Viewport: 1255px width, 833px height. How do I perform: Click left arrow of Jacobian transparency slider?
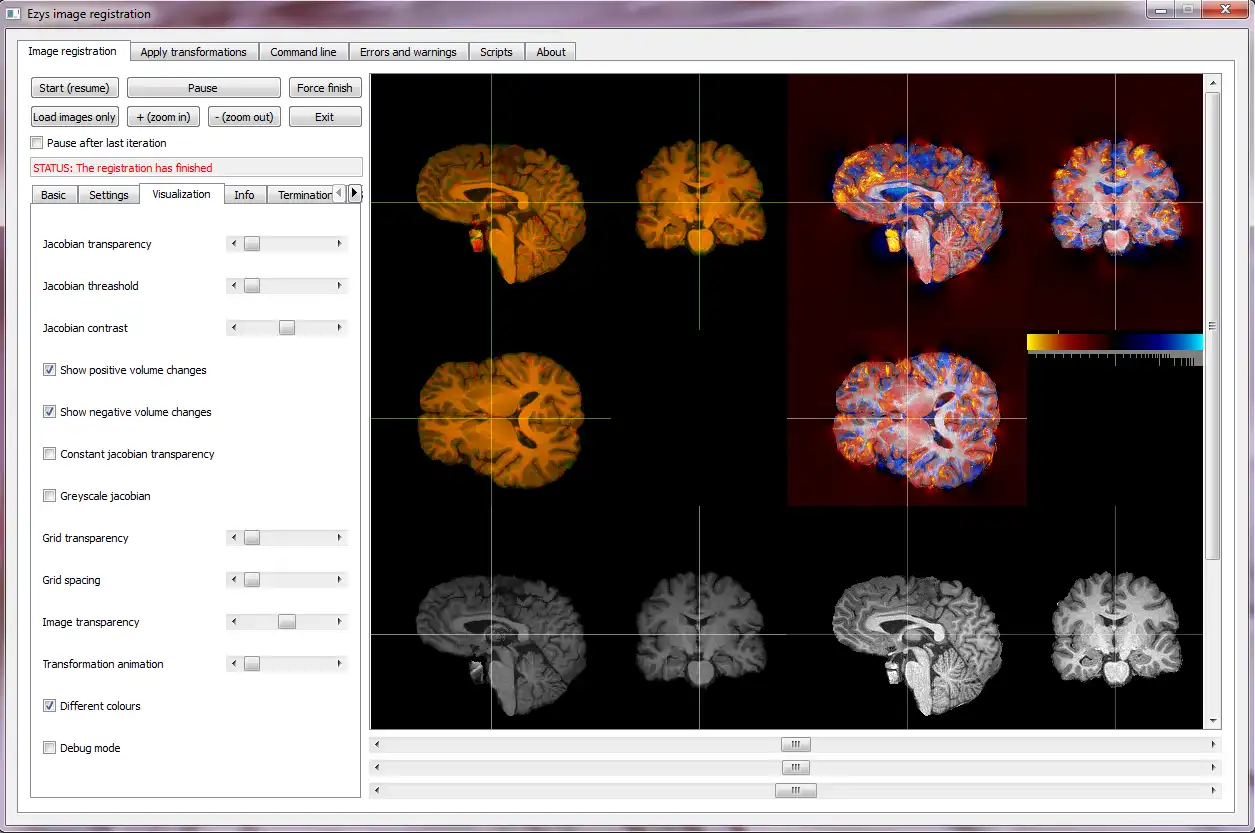point(234,244)
